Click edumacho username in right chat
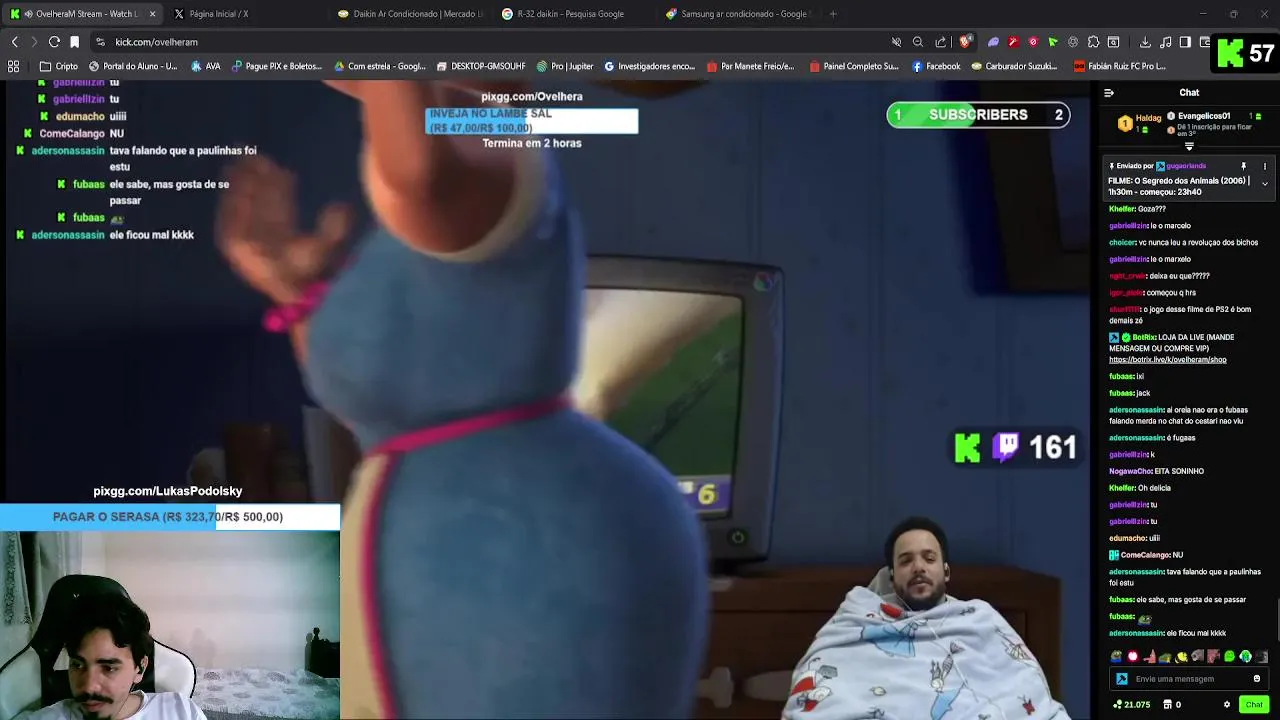Screen dimensions: 1280x720 pyautogui.click(x=1128, y=538)
